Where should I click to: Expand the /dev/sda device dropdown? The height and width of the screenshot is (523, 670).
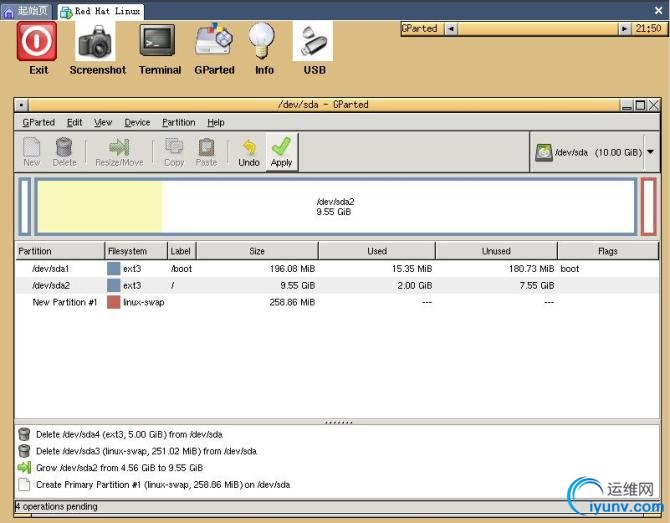point(650,152)
